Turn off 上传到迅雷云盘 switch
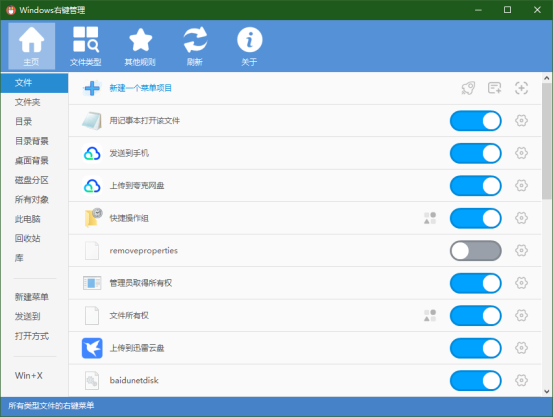Image resolution: width=553 pixels, height=417 pixels. tap(475, 348)
